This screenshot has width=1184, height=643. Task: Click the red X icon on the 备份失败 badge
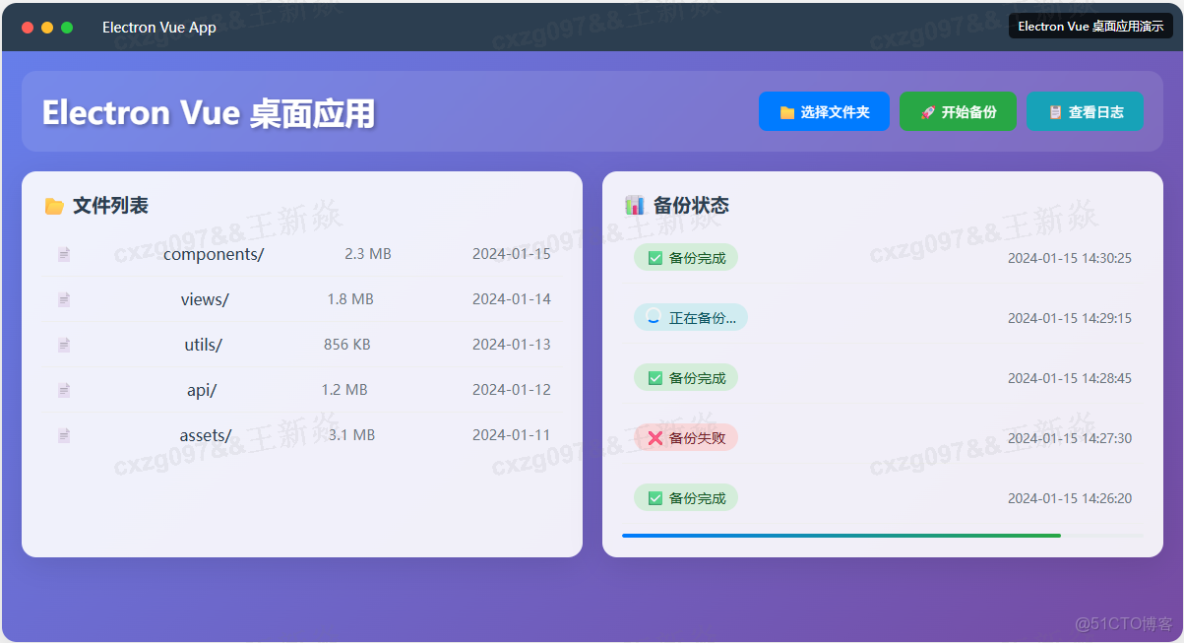[x=654, y=437]
